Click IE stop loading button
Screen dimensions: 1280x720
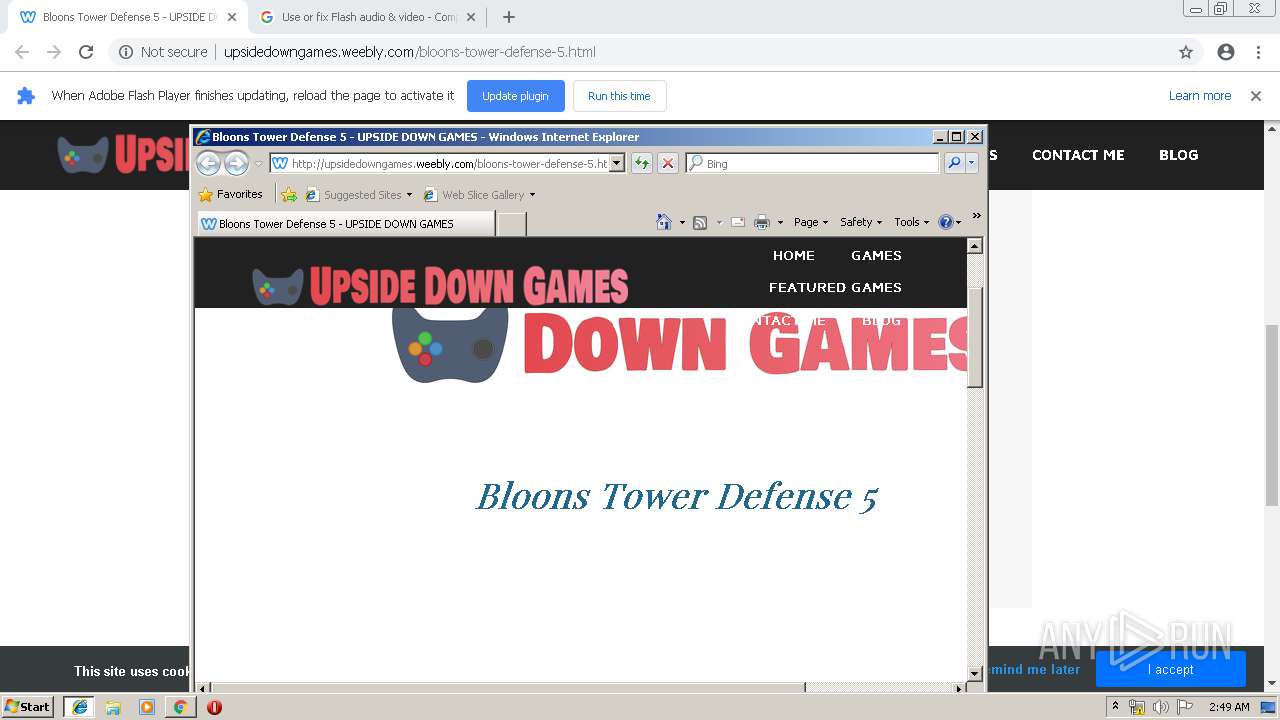[668, 163]
